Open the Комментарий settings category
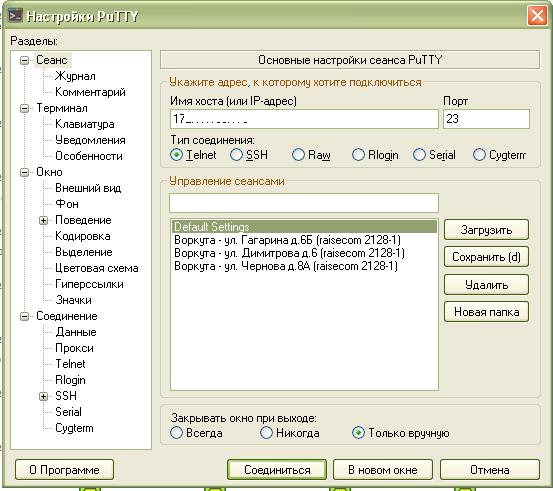Viewport: 553px width, 491px height. [x=90, y=92]
